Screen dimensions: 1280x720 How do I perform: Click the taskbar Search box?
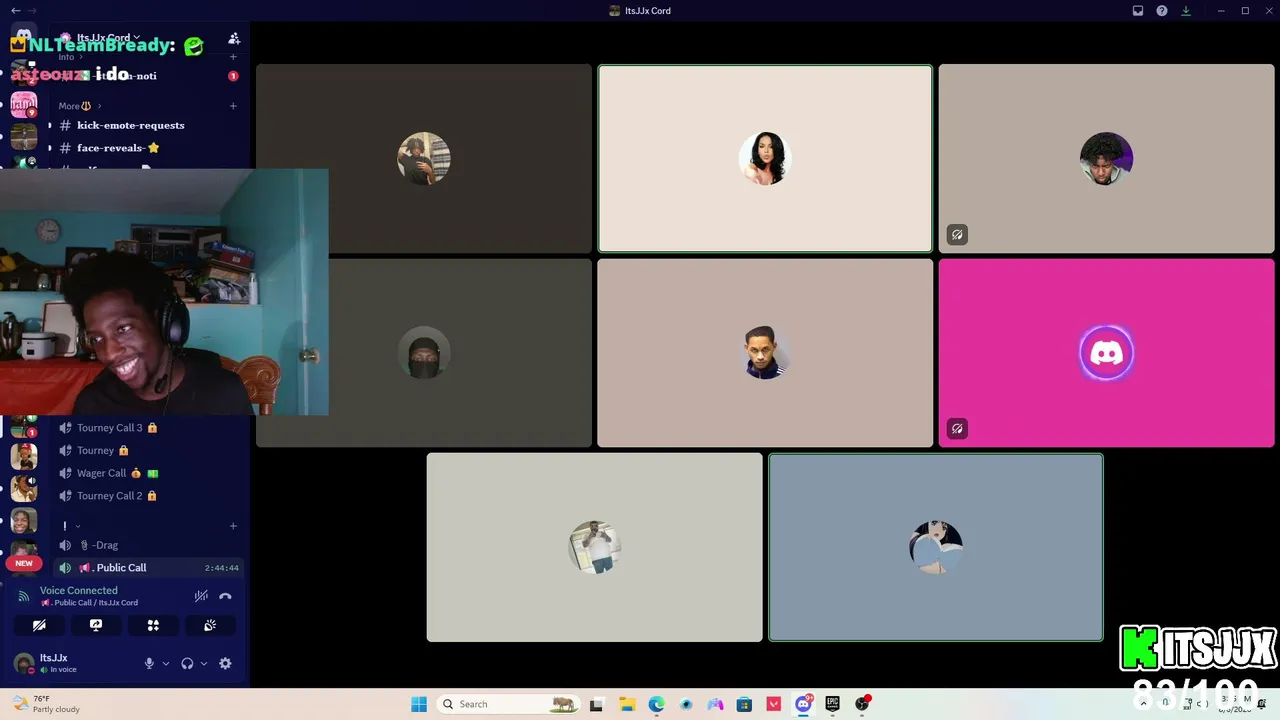tap(509, 704)
